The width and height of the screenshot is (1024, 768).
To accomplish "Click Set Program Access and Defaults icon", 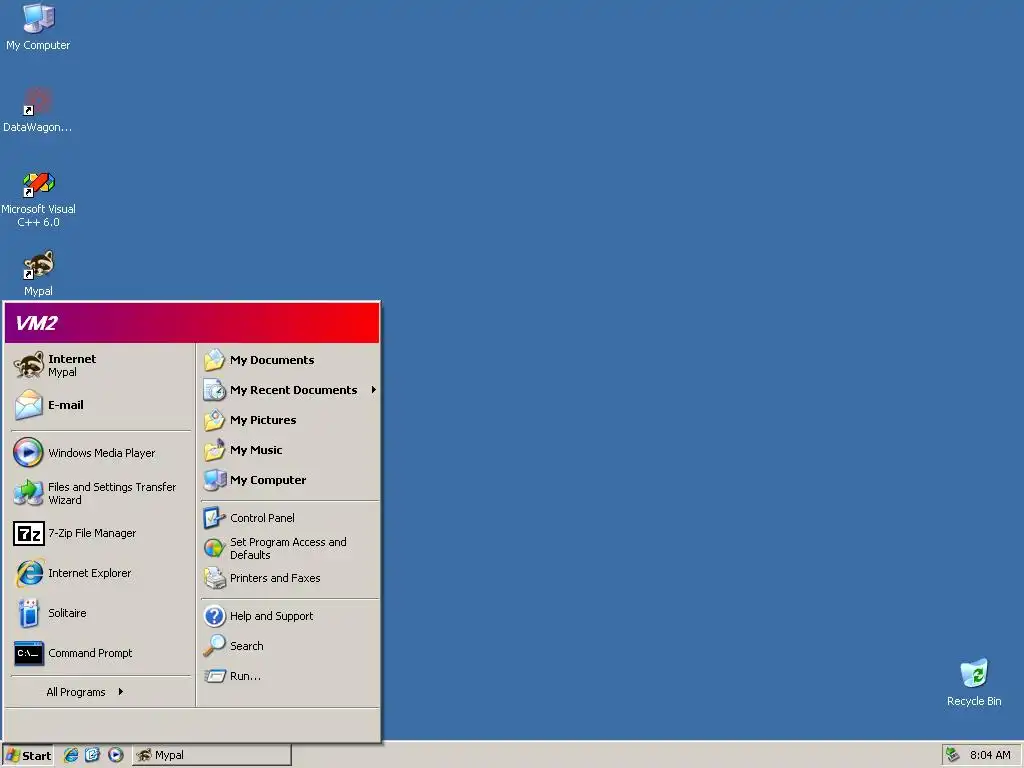I will pos(214,548).
